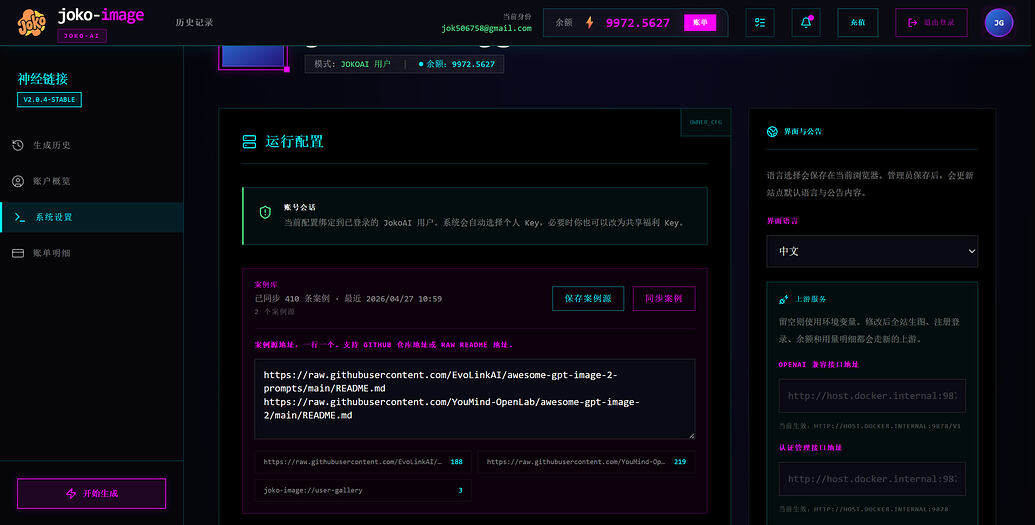Click the V2.0.4-STABLE version badge
Viewport: 1035px width, 525px height.
tap(50, 100)
